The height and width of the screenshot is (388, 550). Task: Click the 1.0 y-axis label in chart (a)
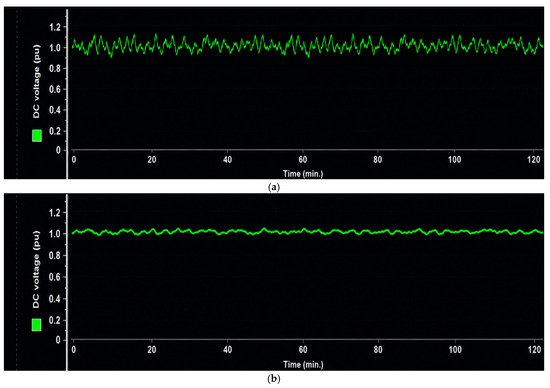coord(55,48)
